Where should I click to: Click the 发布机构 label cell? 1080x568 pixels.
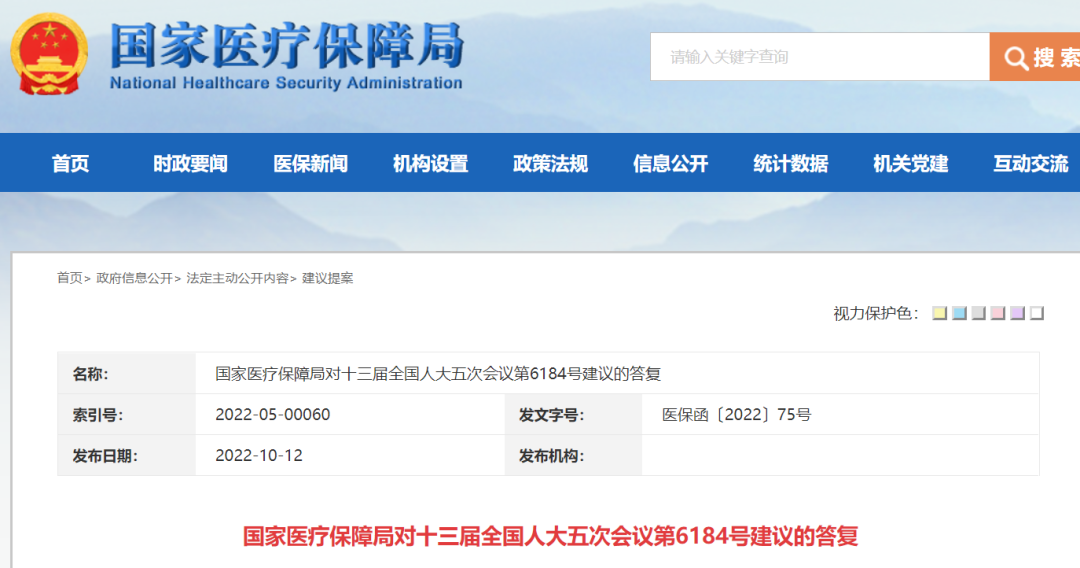point(573,455)
